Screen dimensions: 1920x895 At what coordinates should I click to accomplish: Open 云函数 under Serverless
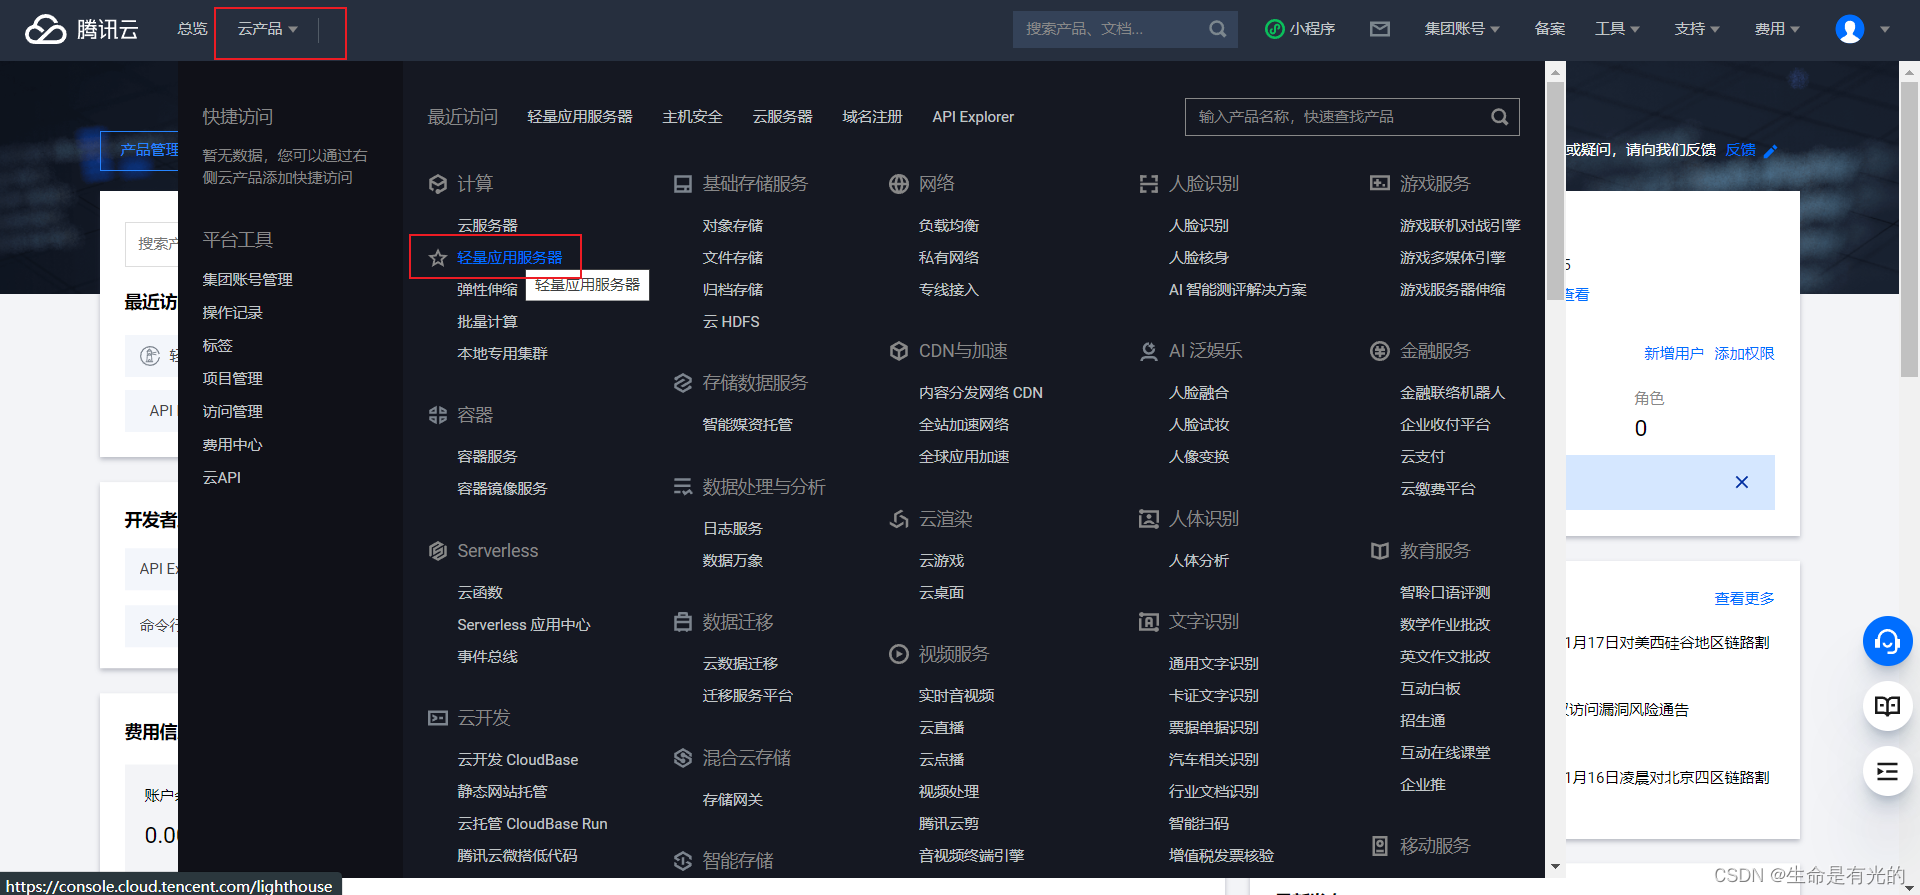pos(480,593)
